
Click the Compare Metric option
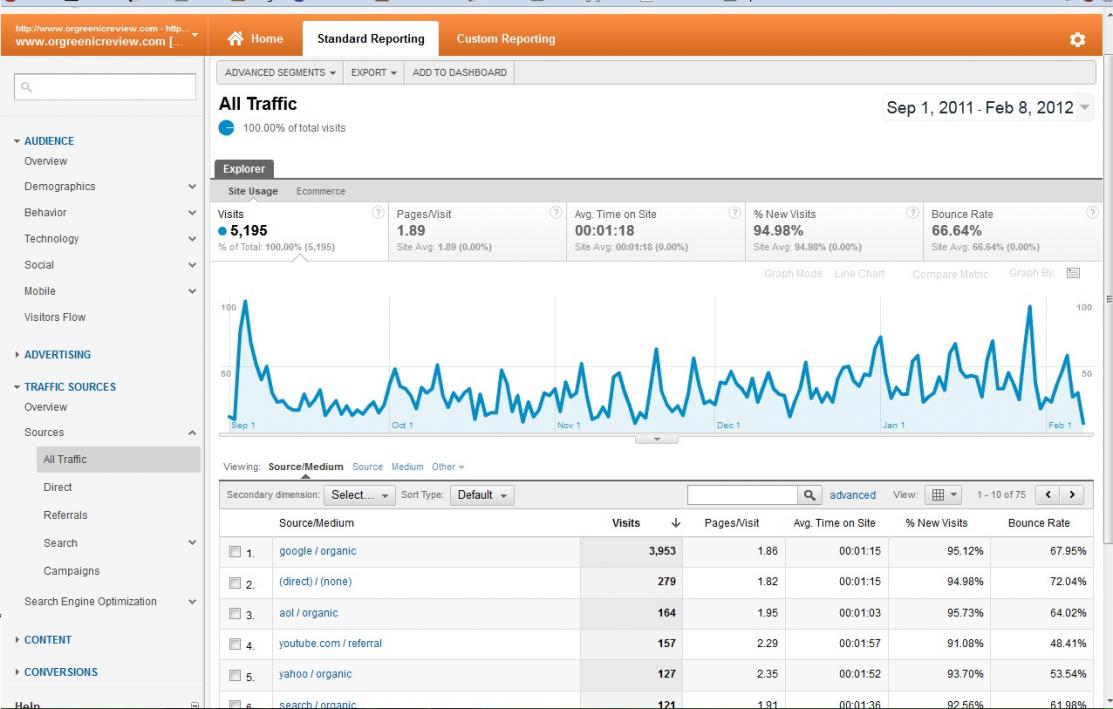[x=950, y=274]
